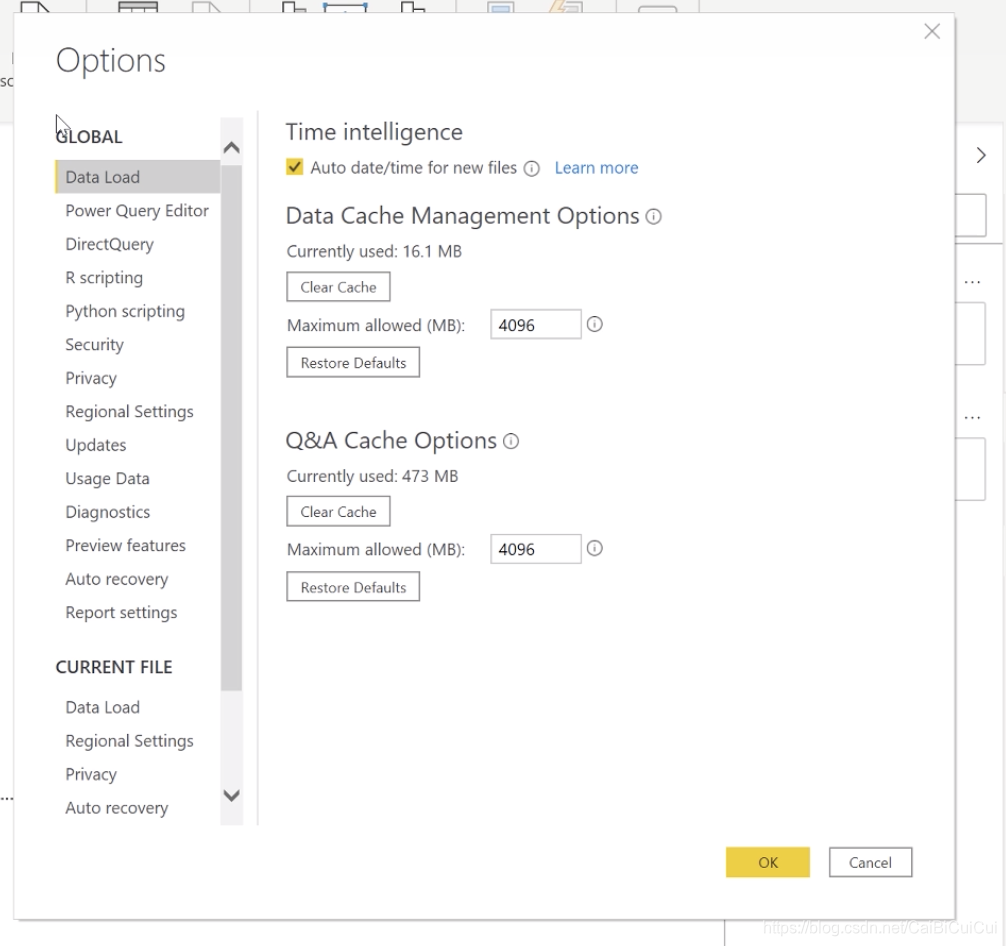
Task: Clear the Data Cache
Action: point(338,287)
